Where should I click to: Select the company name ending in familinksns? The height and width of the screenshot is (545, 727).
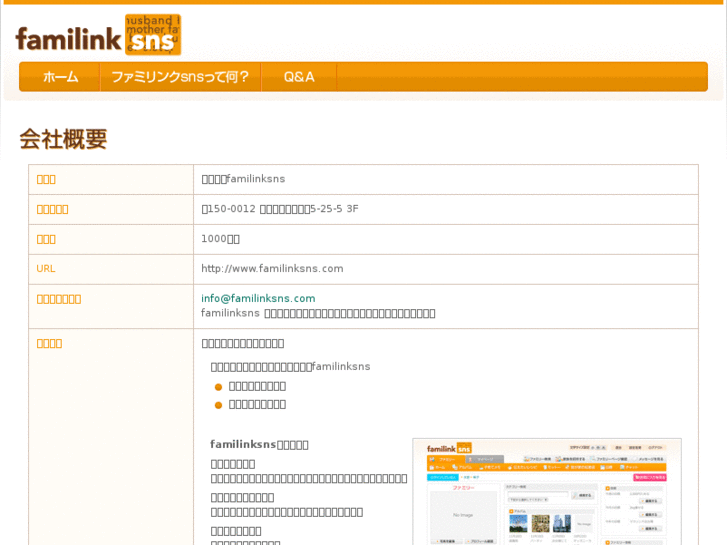click(x=243, y=179)
